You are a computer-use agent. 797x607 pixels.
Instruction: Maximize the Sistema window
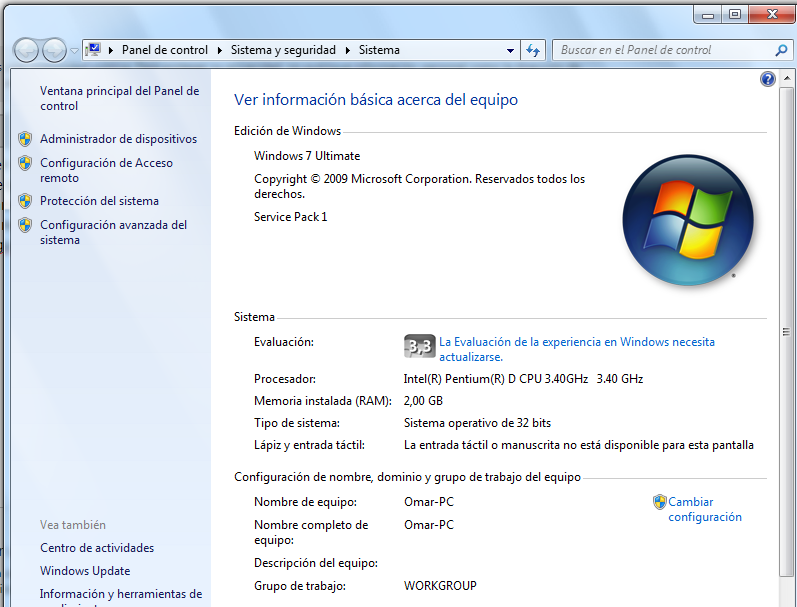point(734,14)
